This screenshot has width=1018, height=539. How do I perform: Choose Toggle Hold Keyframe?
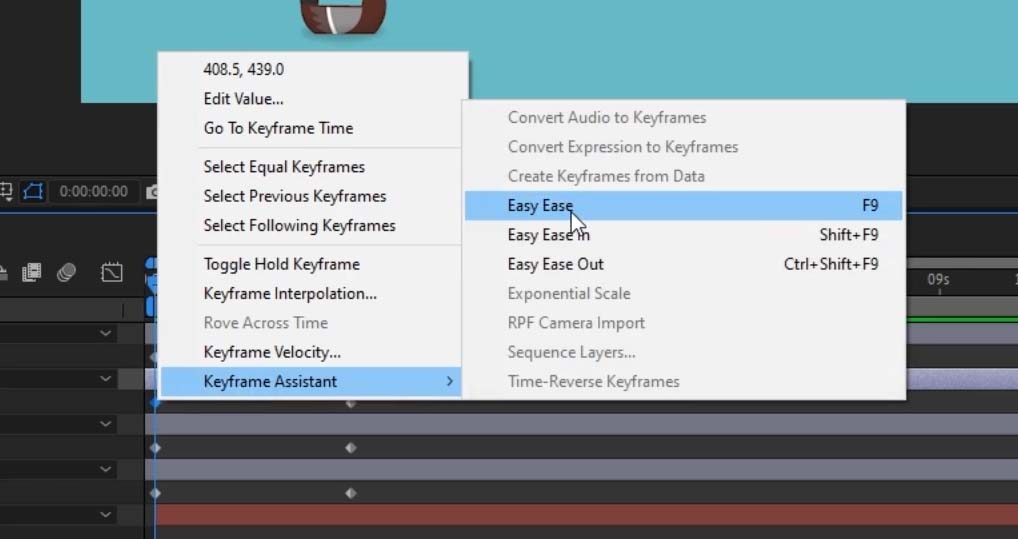(310, 264)
